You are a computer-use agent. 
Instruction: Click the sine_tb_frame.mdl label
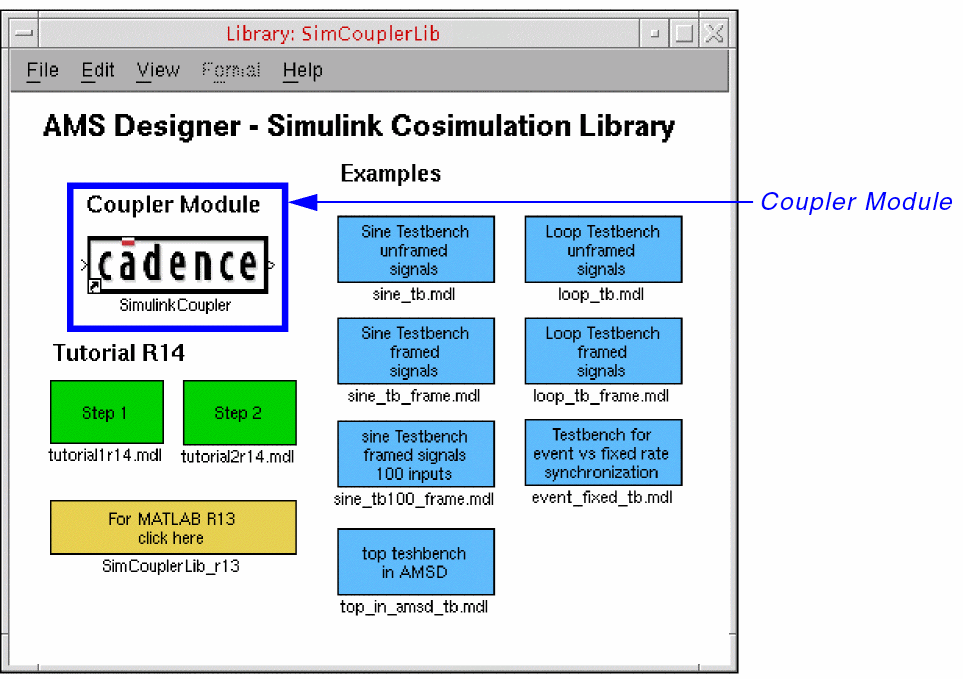pos(414,397)
